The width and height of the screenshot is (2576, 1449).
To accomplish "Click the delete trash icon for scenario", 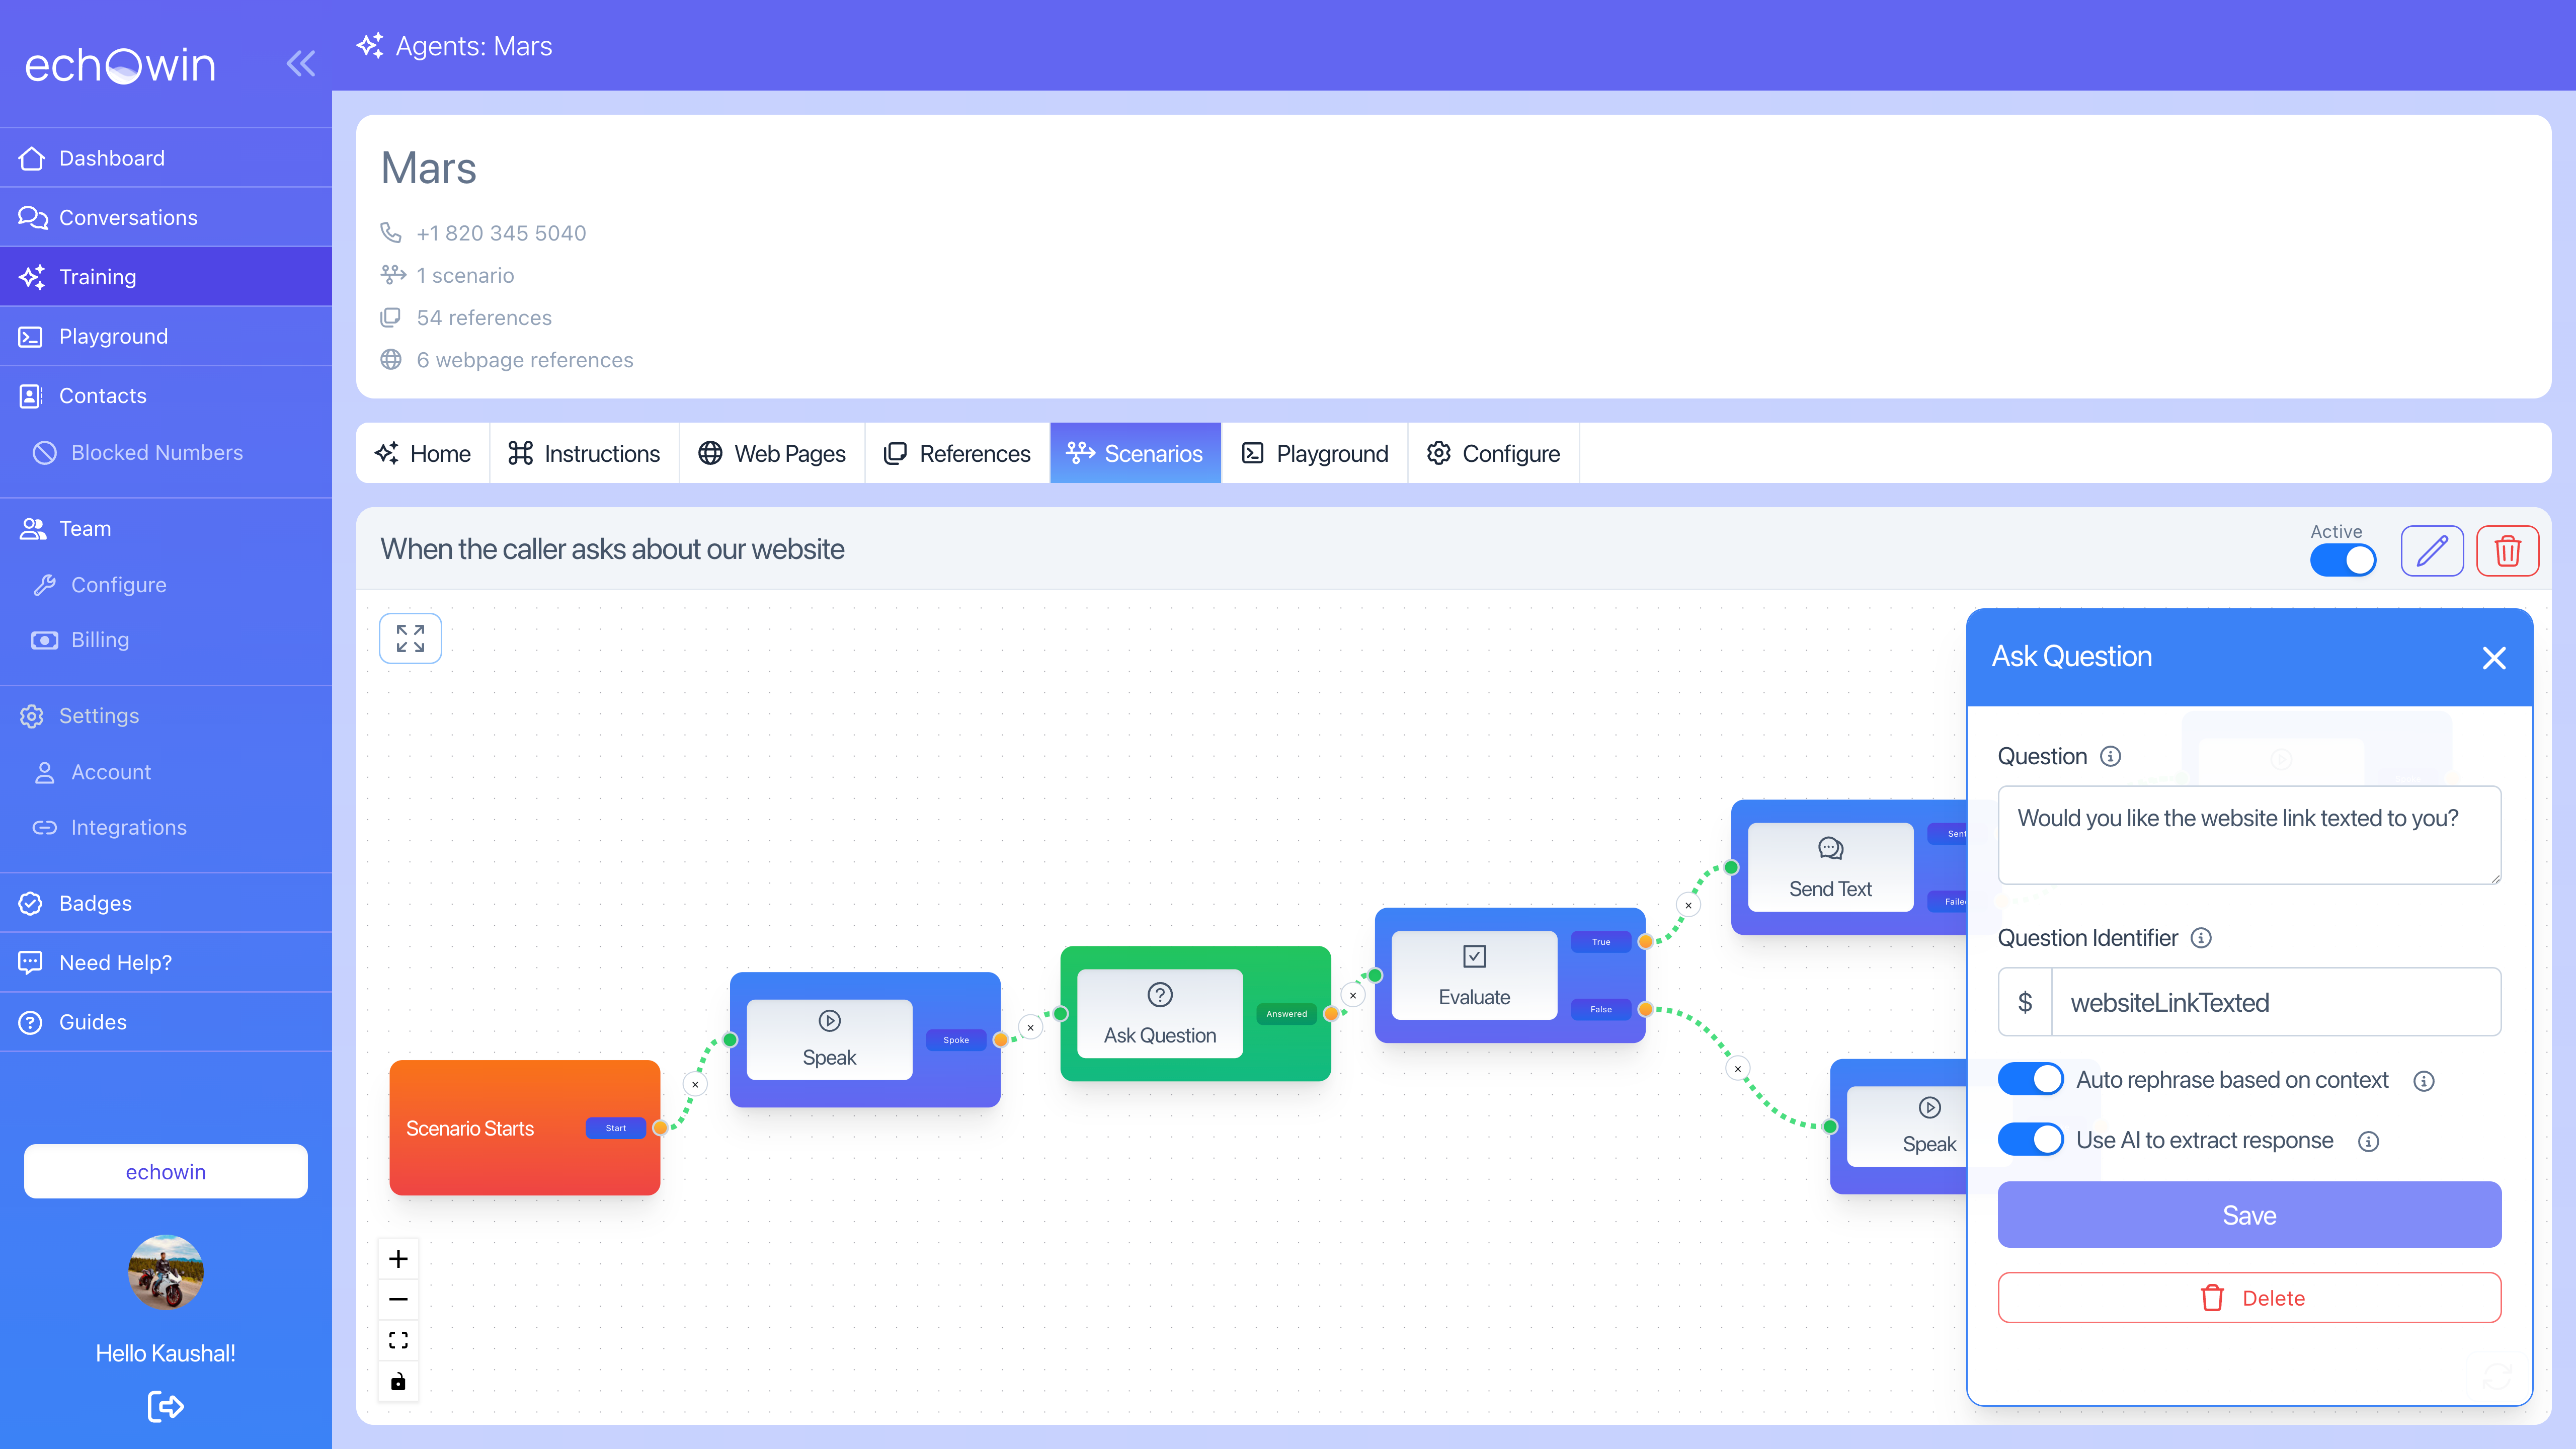I will (x=2507, y=550).
